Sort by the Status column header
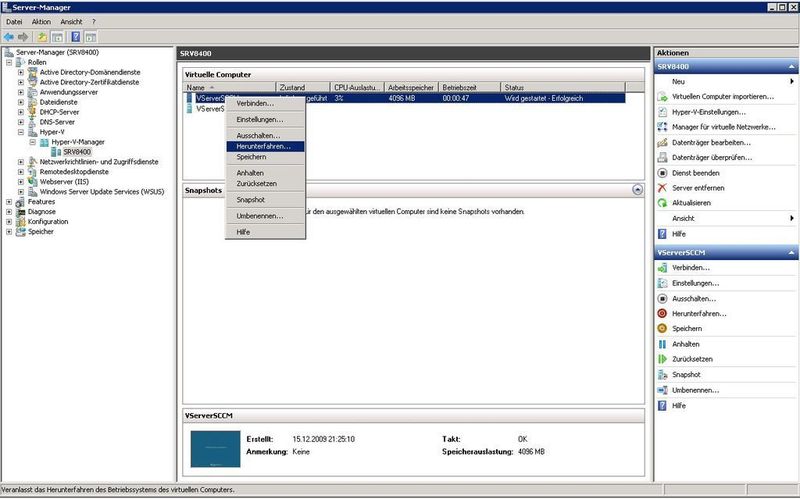This screenshot has height=499, width=800. pyautogui.click(x=563, y=88)
